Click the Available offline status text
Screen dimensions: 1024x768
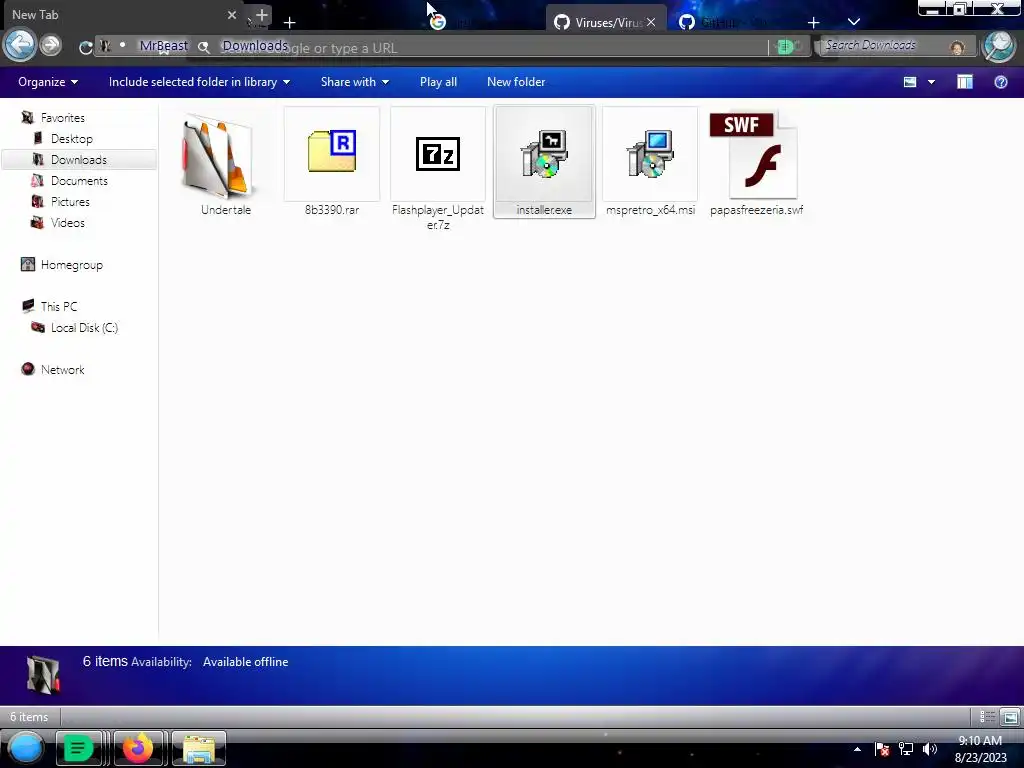pyautogui.click(x=246, y=662)
